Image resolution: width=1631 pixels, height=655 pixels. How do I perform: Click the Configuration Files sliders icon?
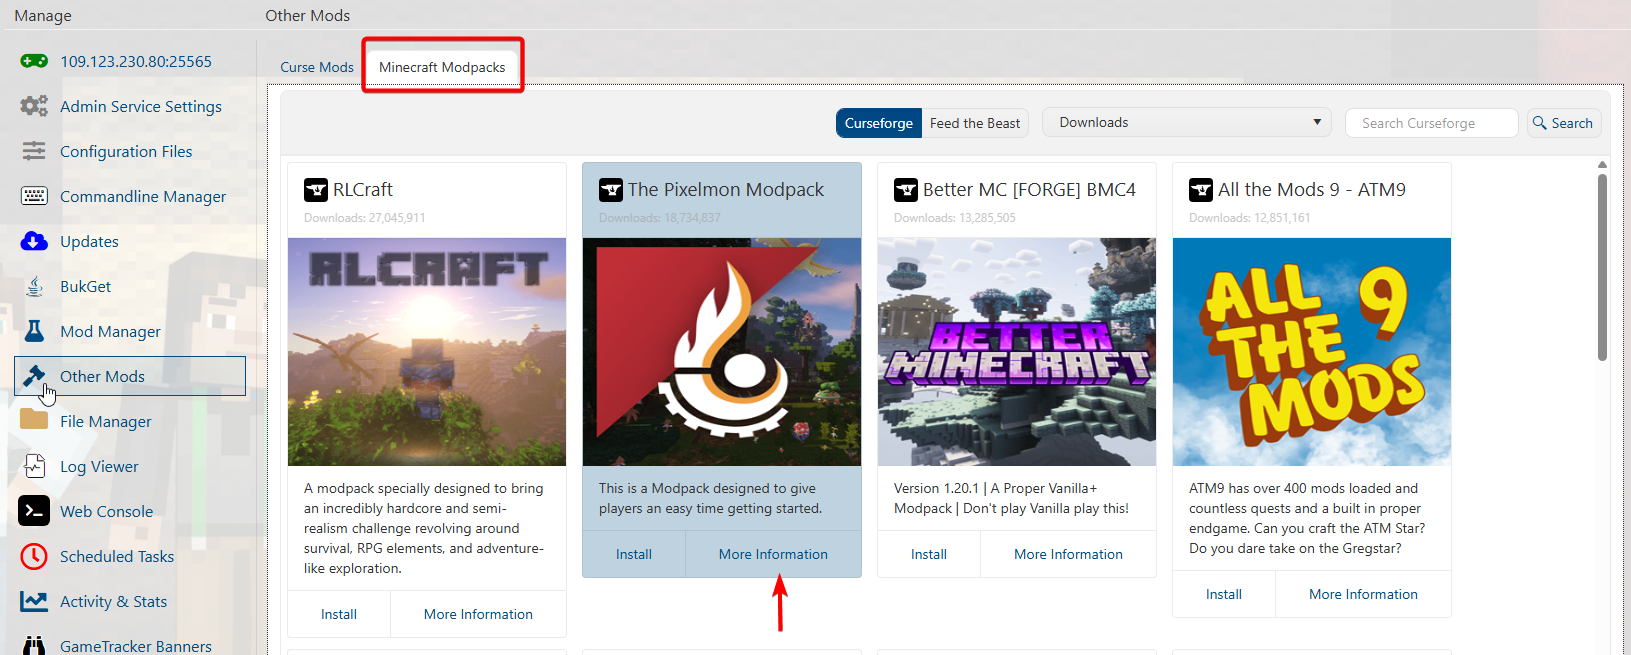tap(34, 151)
